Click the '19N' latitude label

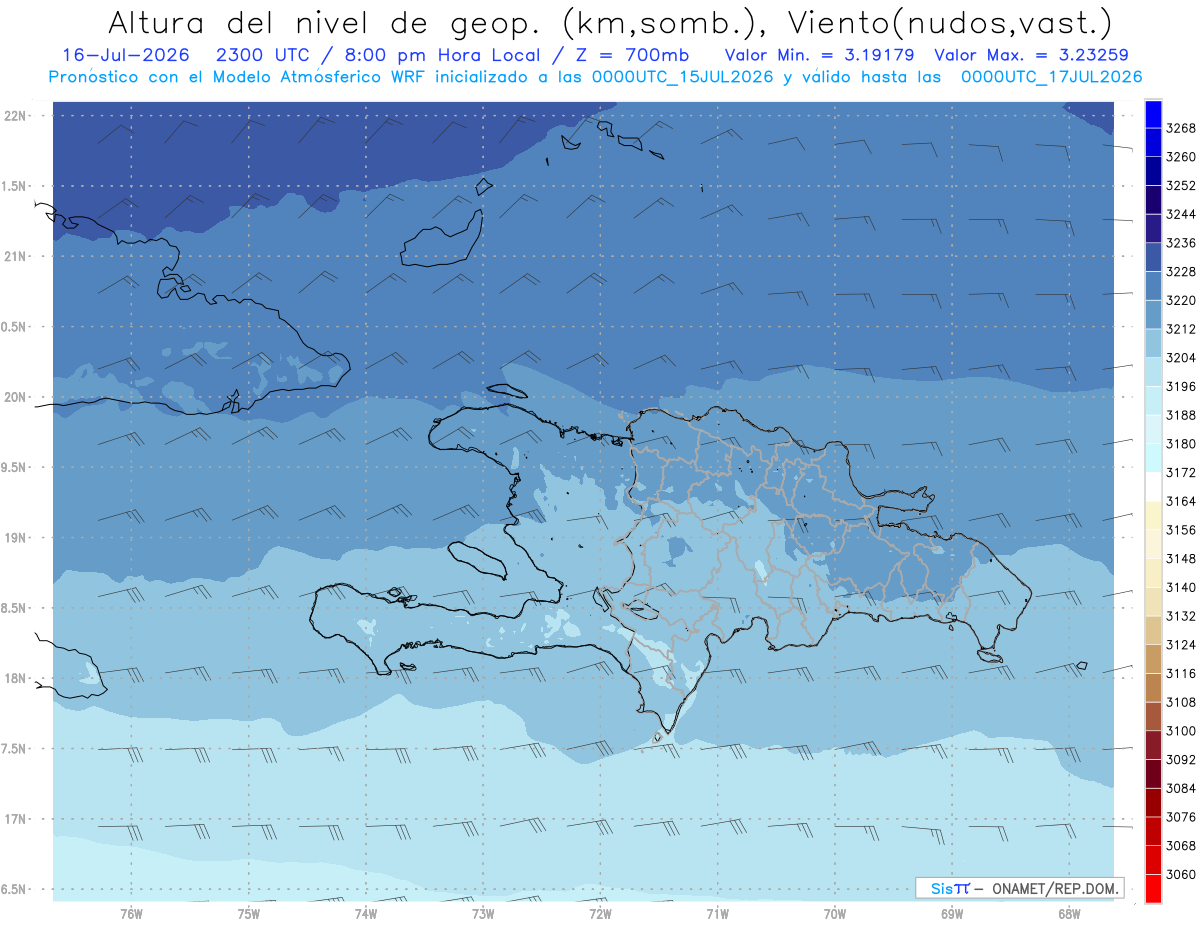click(15, 537)
